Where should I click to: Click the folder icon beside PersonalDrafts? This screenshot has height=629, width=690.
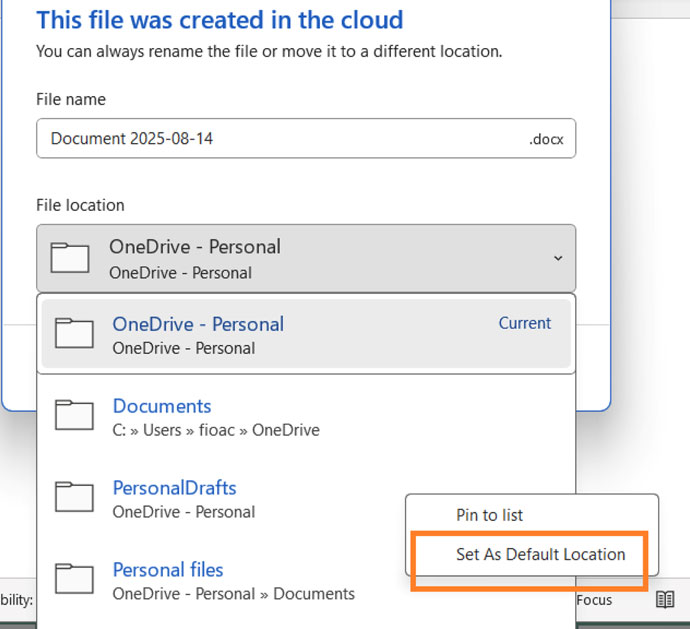pyautogui.click(x=74, y=497)
